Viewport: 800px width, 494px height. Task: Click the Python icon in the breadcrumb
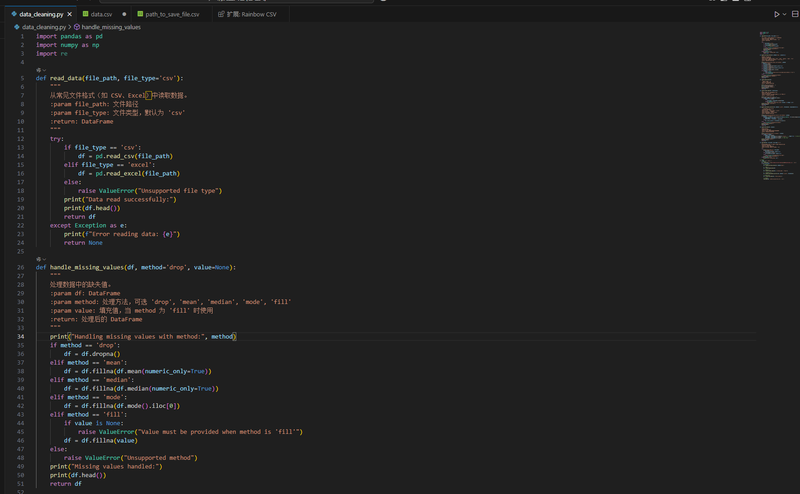coord(17,27)
